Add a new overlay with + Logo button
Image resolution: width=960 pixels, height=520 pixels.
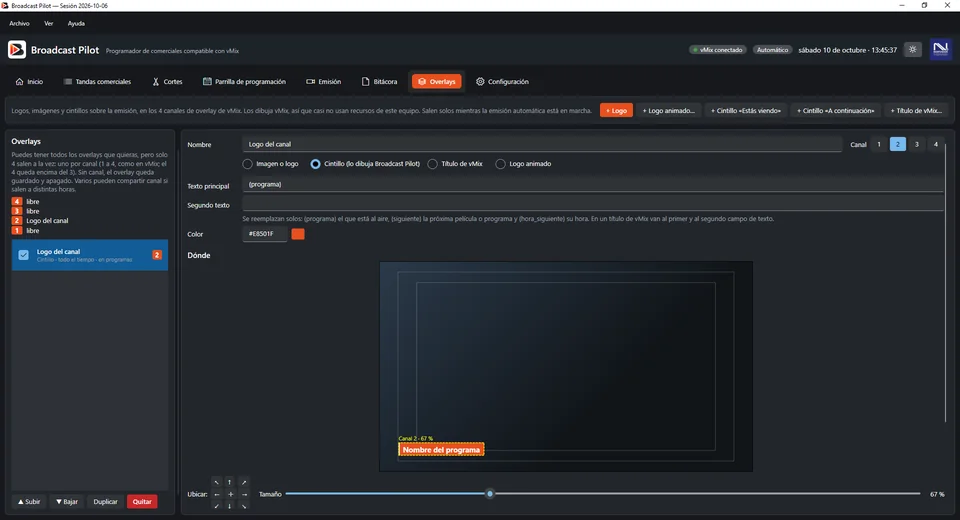pos(617,111)
